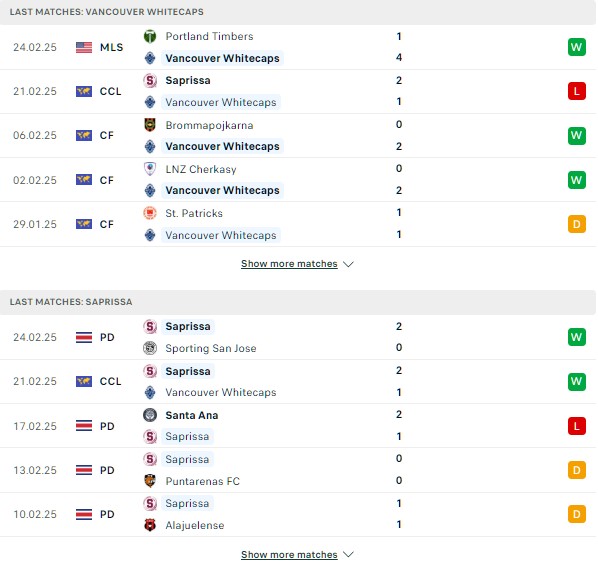Click the Alajuelense team crest
Screen dimensions: 598x576
click(x=150, y=525)
